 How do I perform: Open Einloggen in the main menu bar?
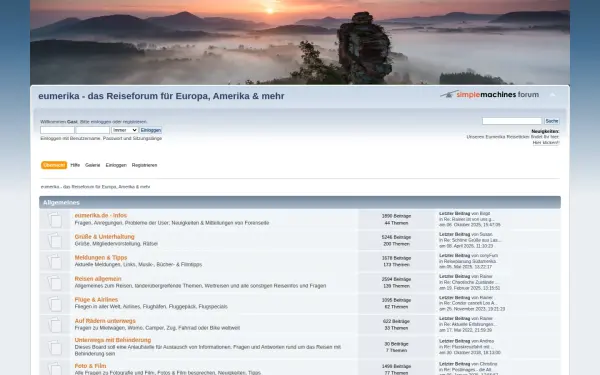tap(116, 165)
